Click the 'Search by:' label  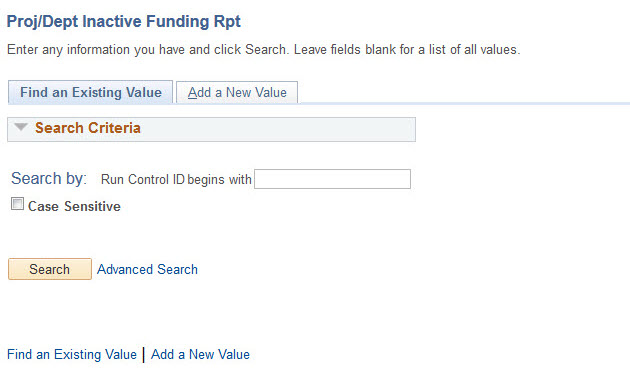[x=49, y=178]
